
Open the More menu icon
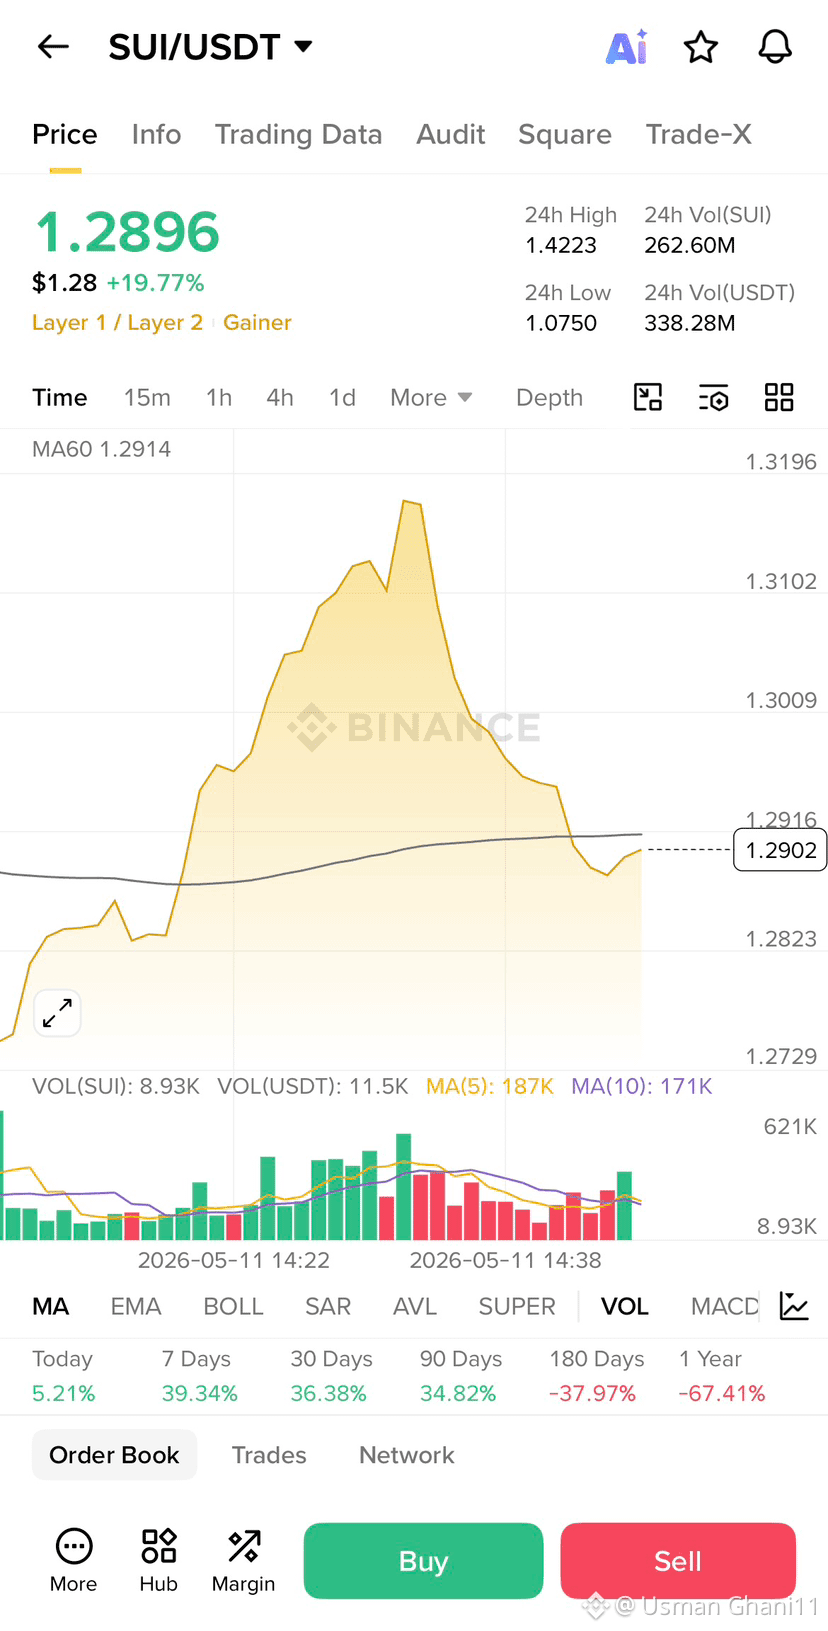[x=74, y=1560]
